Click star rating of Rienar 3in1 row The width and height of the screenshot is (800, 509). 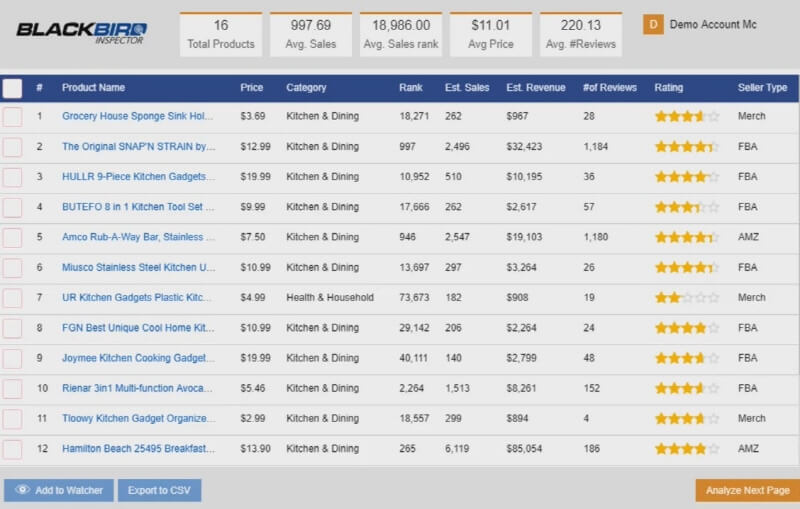click(687, 388)
